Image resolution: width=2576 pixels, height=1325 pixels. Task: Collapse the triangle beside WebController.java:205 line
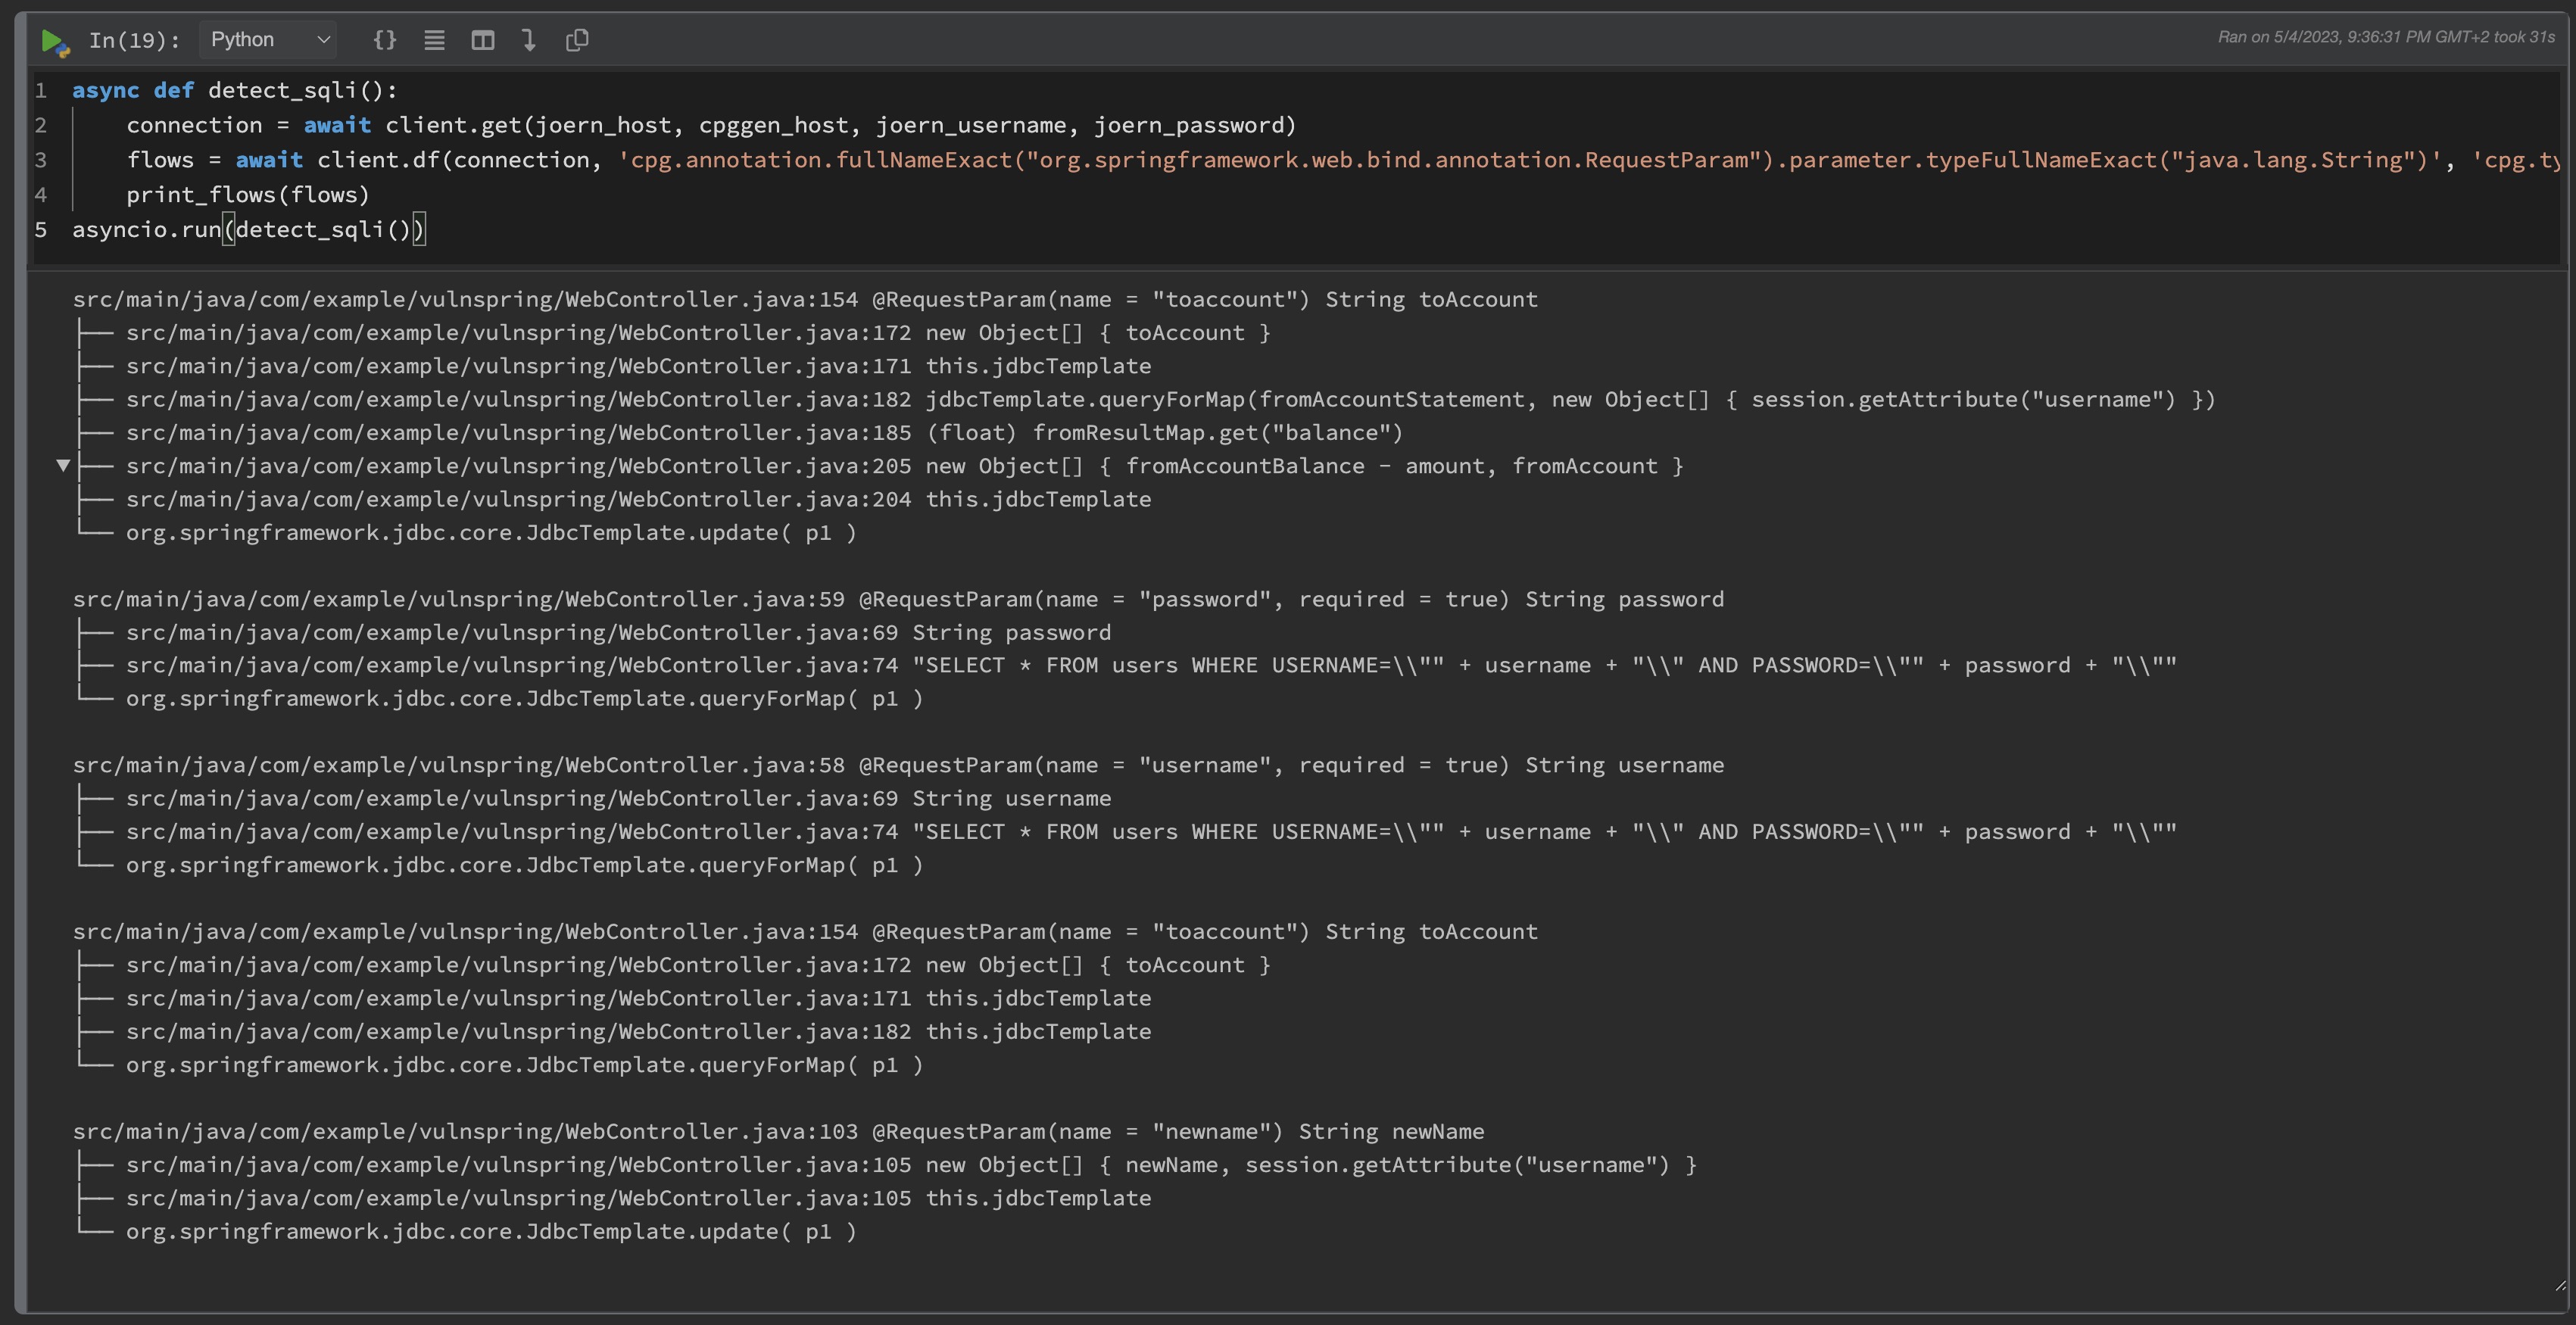pos(63,465)
